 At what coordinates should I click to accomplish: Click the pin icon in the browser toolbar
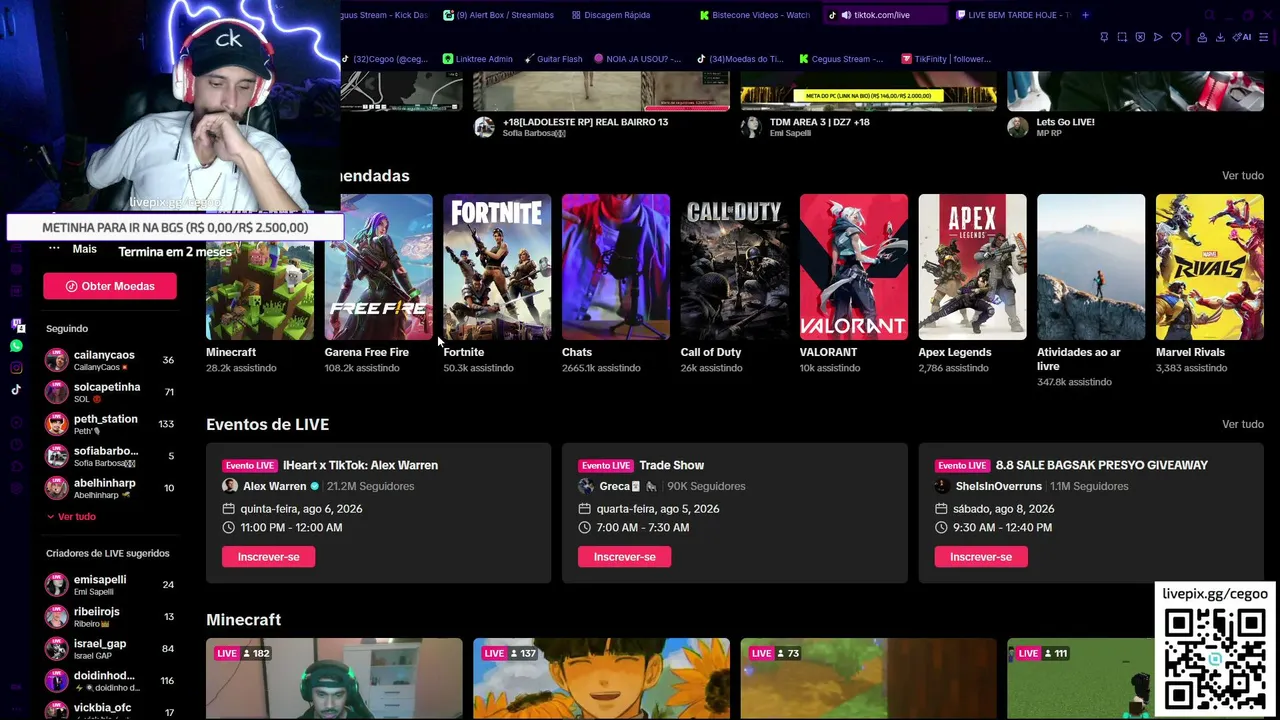(x=1104, y=37)
